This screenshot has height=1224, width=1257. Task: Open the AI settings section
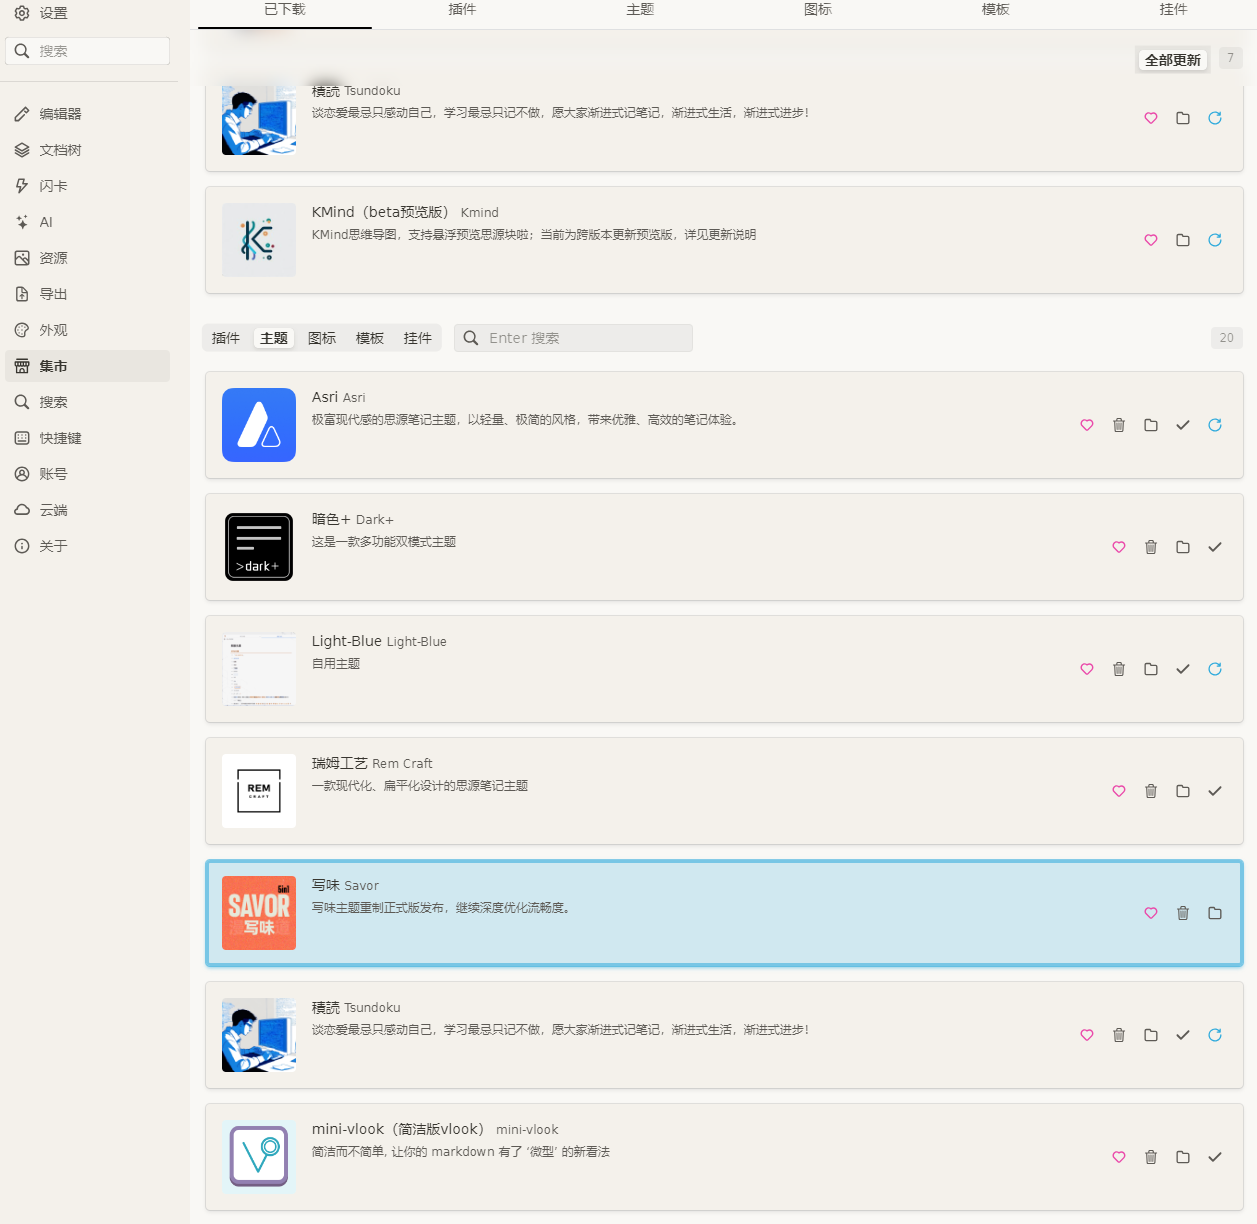click(87, 222)
